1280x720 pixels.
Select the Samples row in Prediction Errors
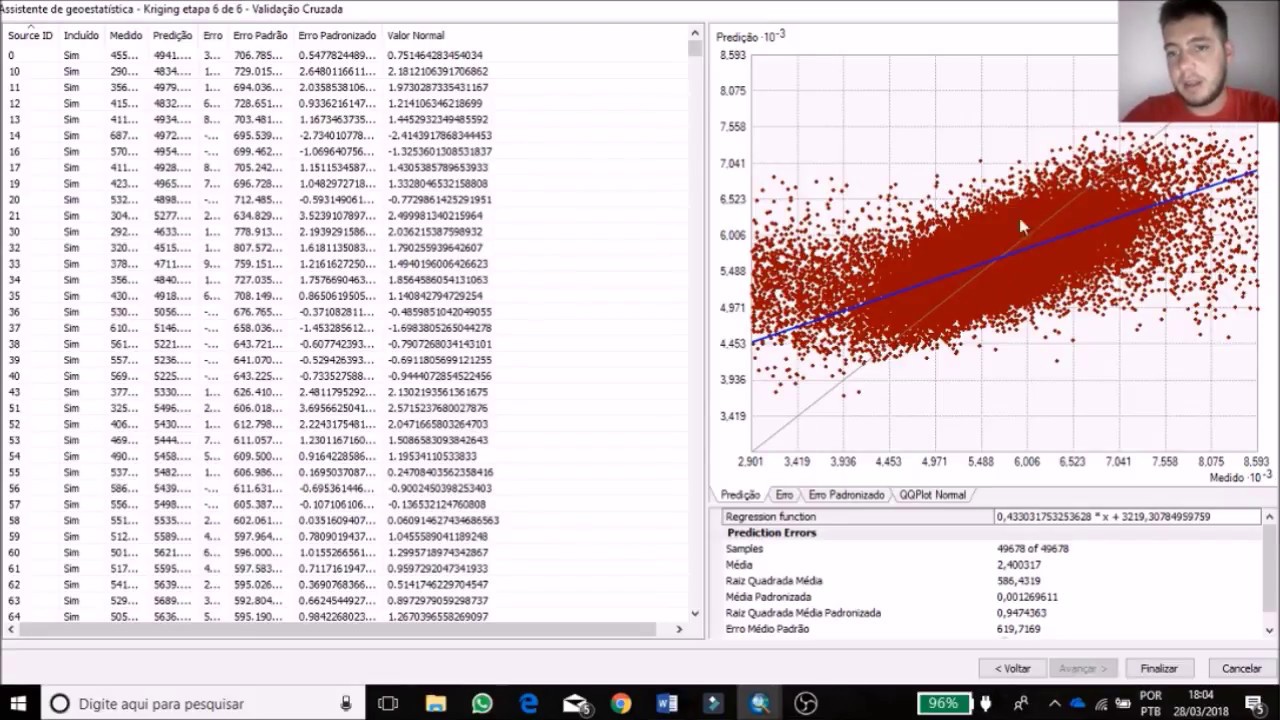coord(992,549)
